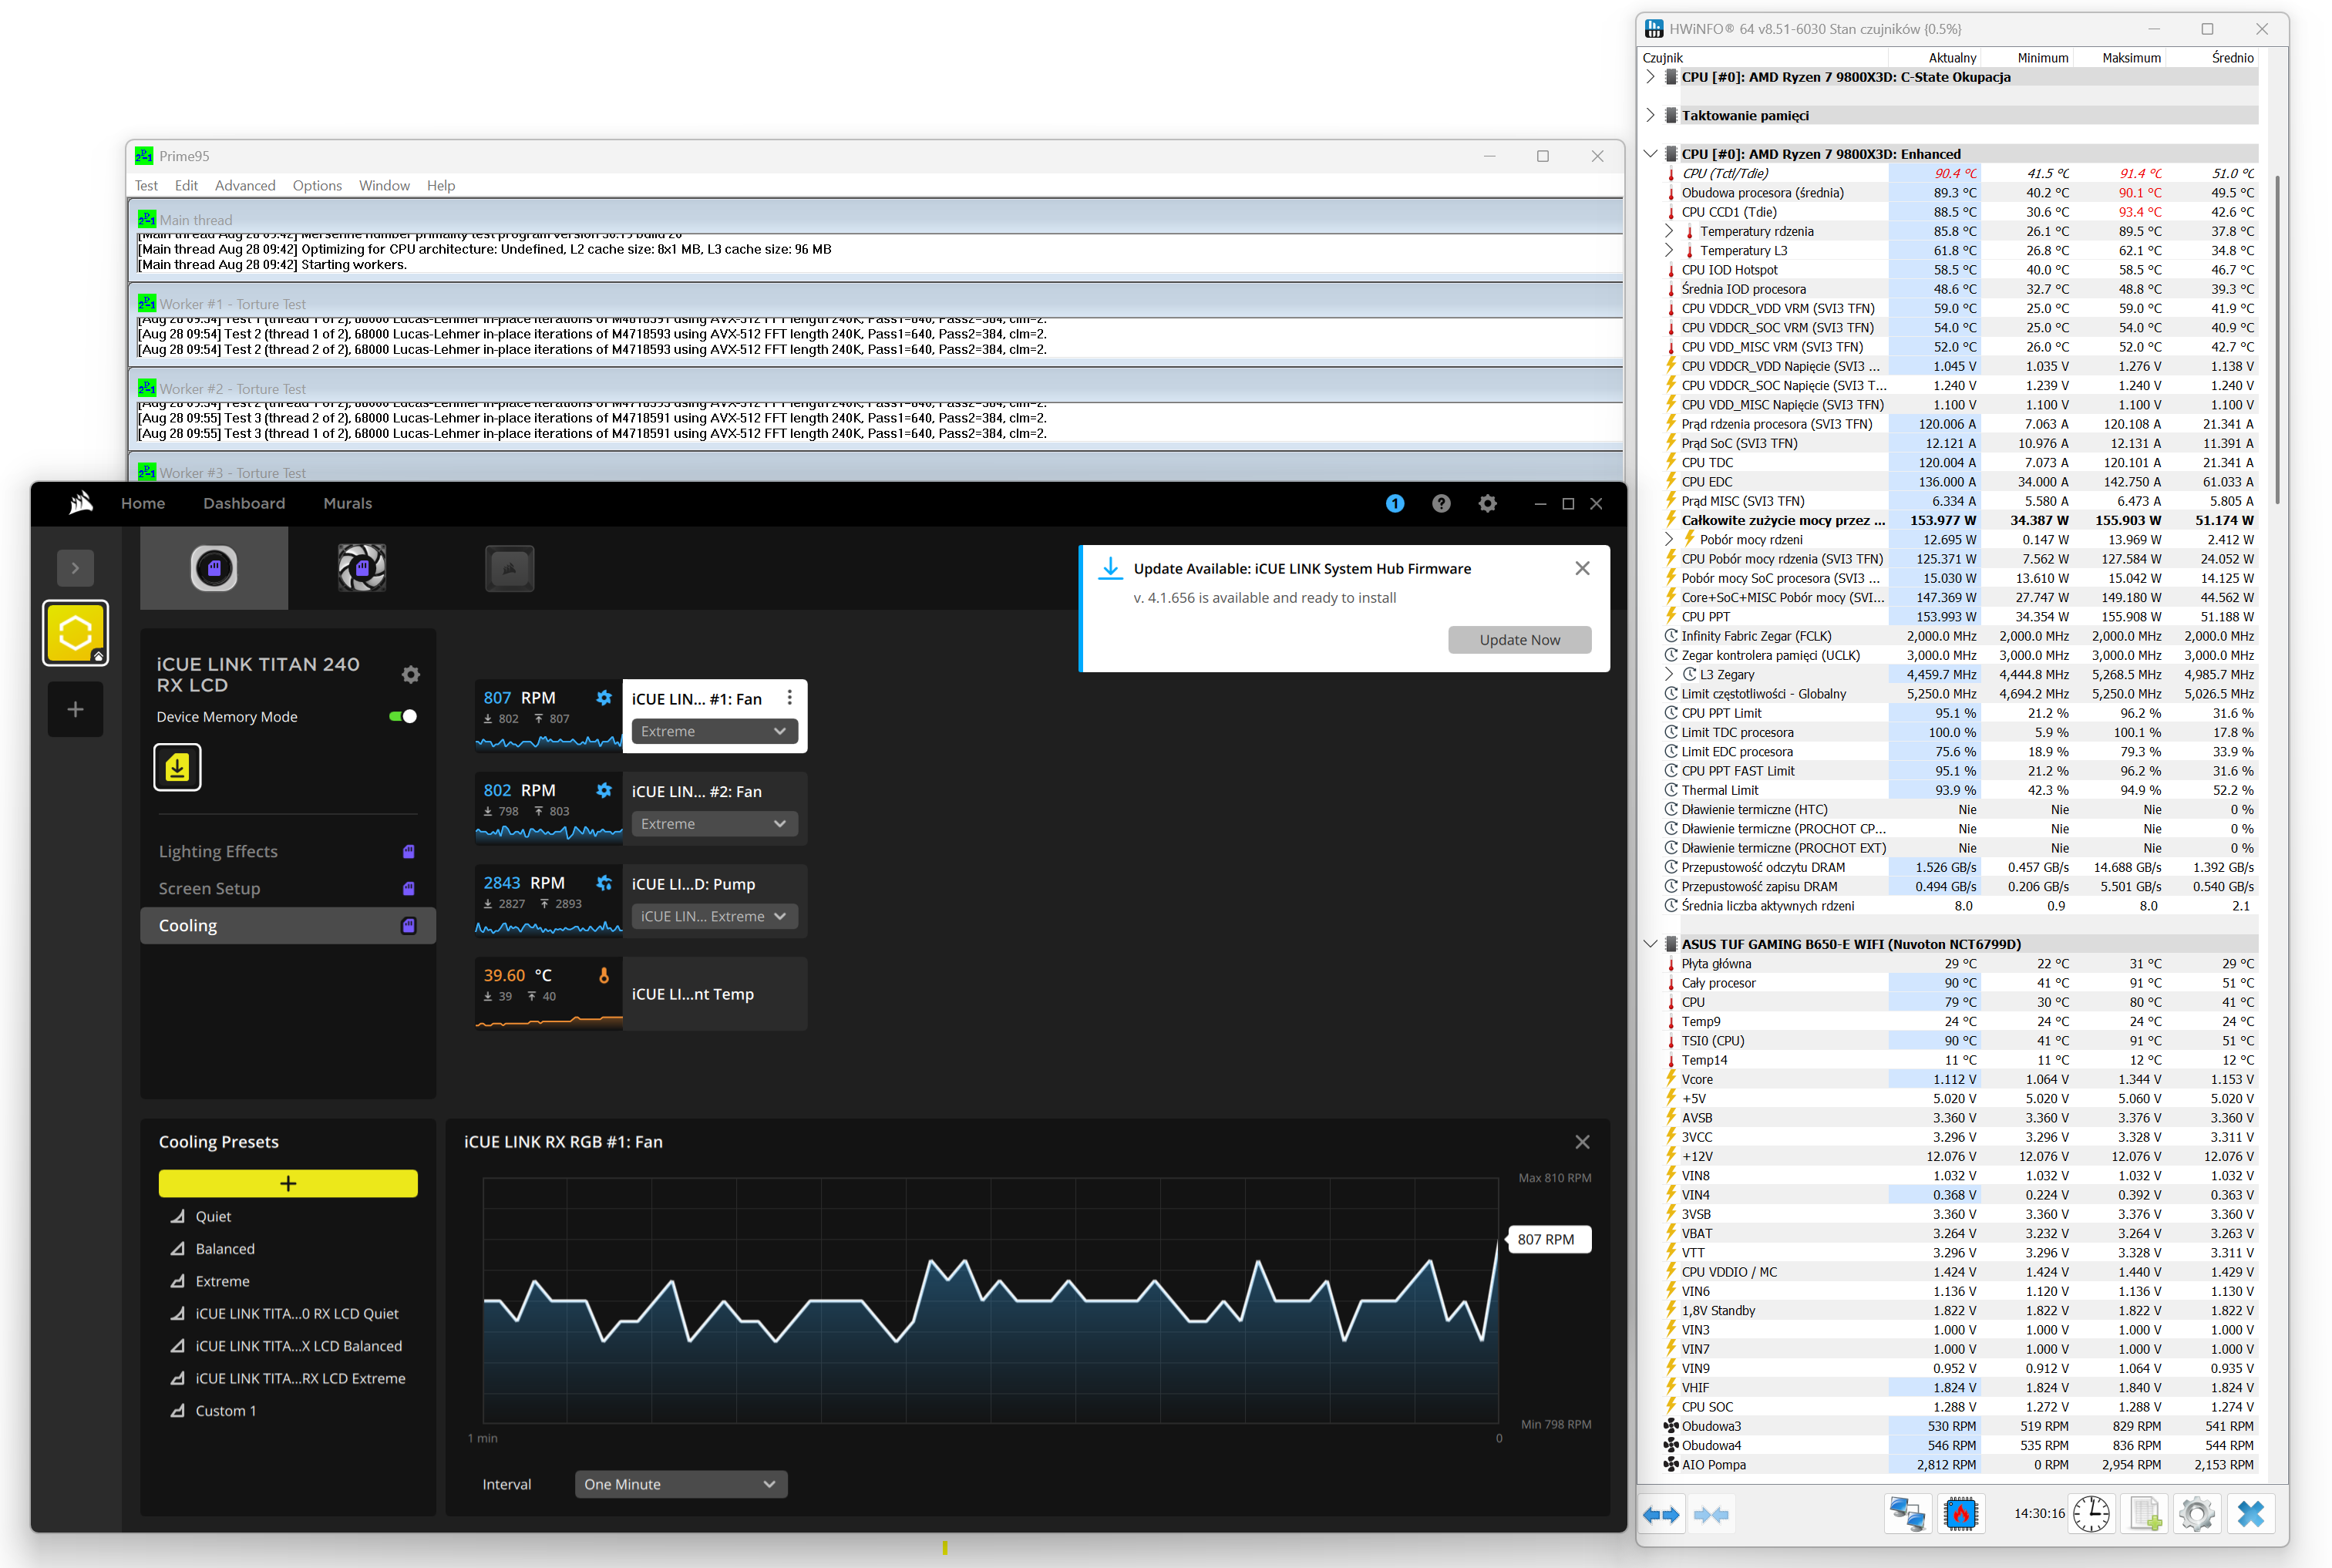Screen dimensions: 2332x1568
Task: Dismiss the firmware update notification
Action: click(1582, 568)
